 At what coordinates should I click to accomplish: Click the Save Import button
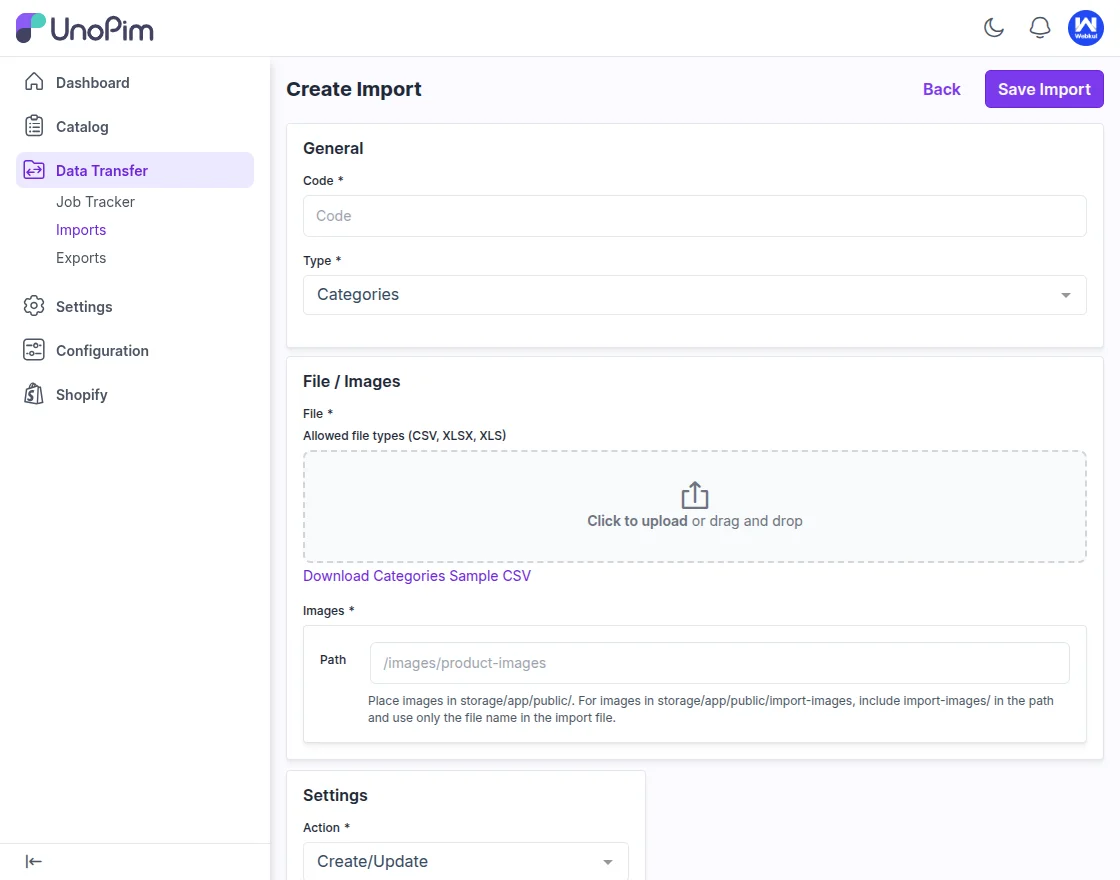(x=1044, y=89)
